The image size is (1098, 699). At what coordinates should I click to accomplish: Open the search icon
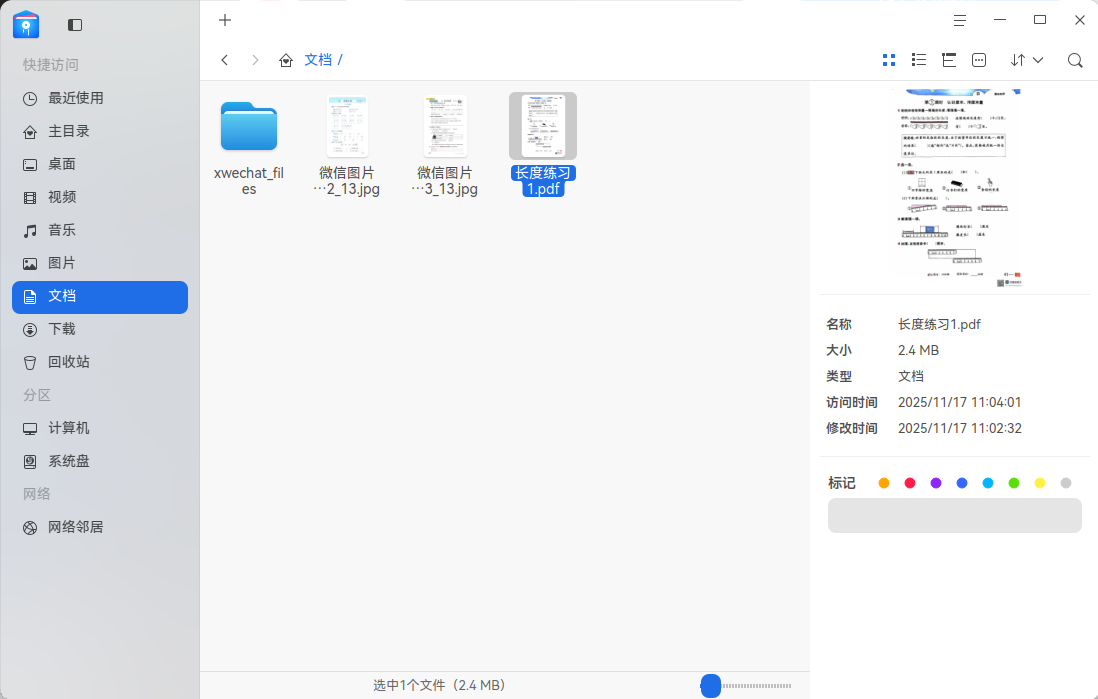(x=1075, y=60)
